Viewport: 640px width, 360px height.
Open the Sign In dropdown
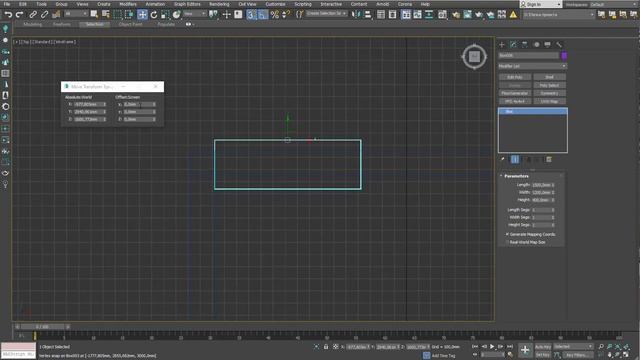click(540, 4)
